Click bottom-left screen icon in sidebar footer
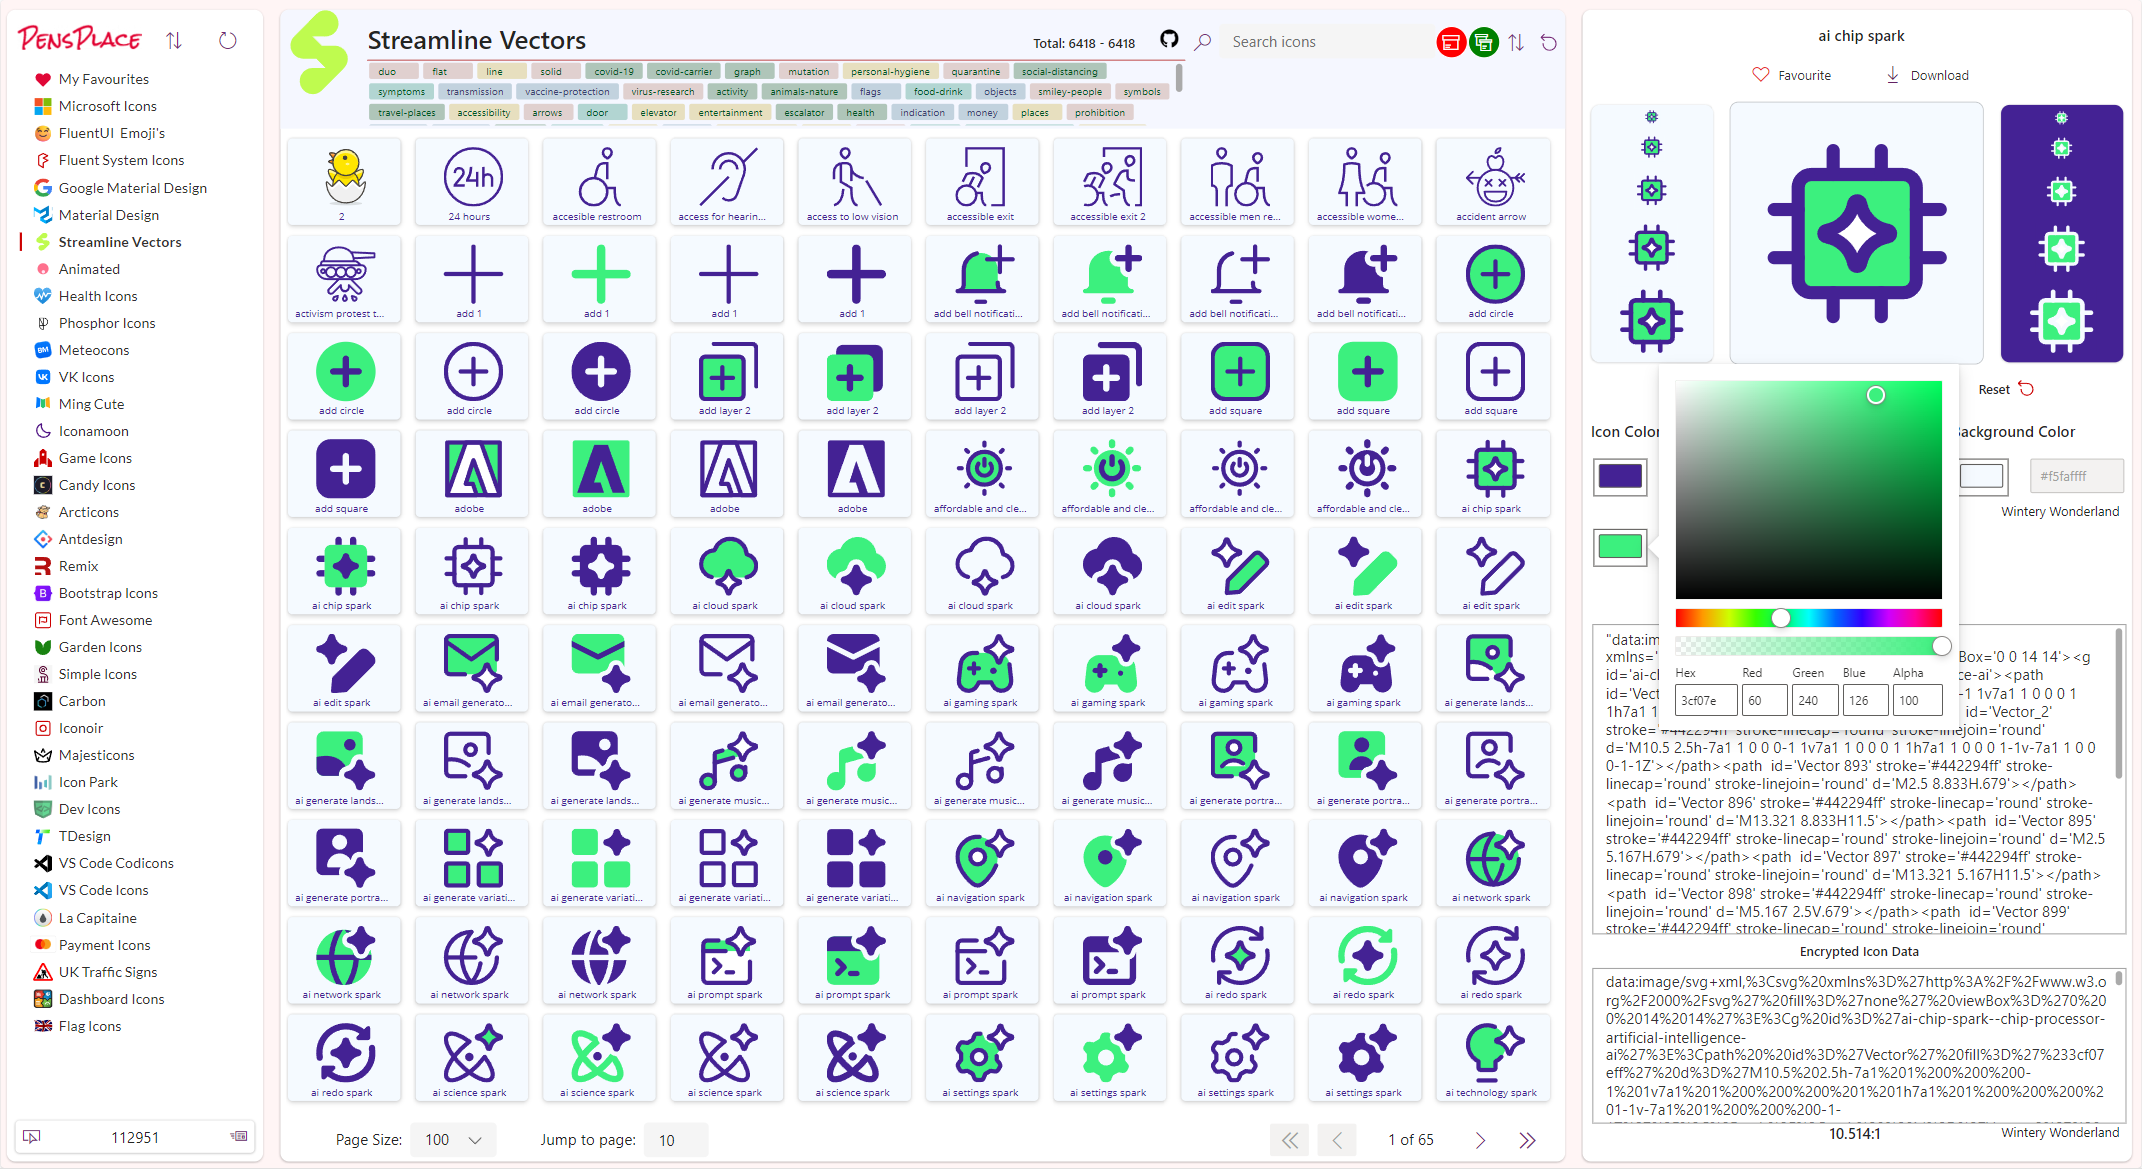Screen dimensions: 2142x1169 (32, 1137)
